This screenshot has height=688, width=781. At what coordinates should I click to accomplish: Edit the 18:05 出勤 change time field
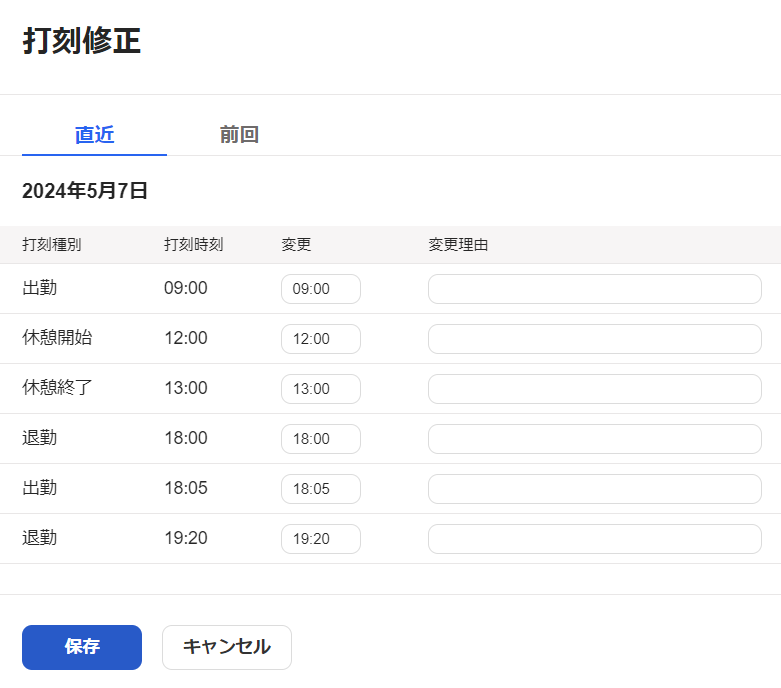click(x=320, y=489)
